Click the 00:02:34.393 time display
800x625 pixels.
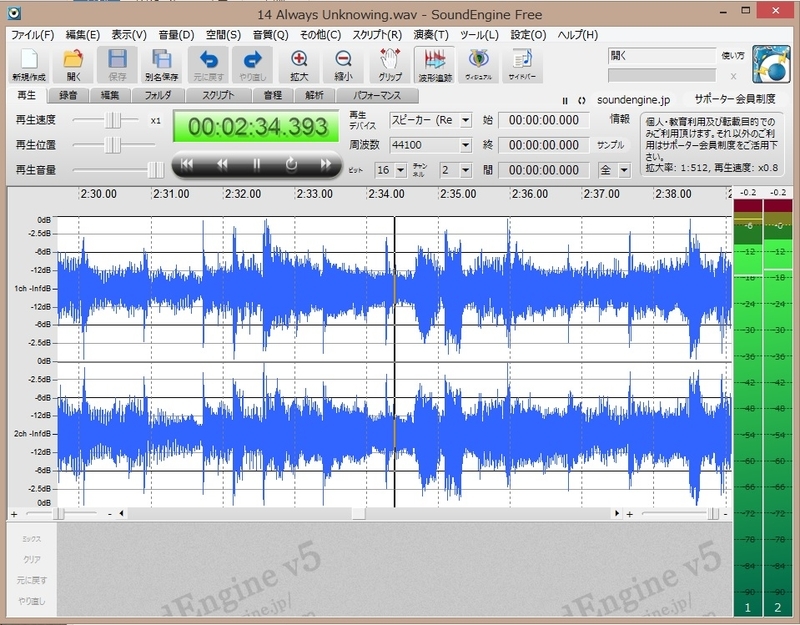tap(256, 126)
